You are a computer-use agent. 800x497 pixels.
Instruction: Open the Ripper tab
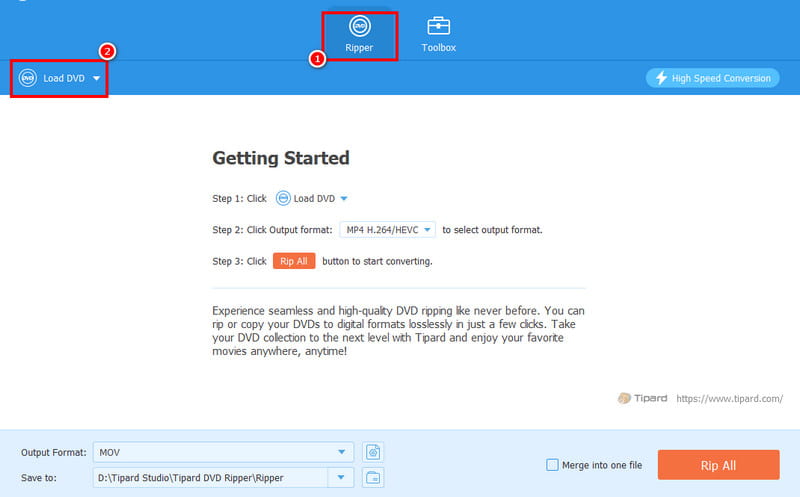pyautogui.click(x=358, y=35)
